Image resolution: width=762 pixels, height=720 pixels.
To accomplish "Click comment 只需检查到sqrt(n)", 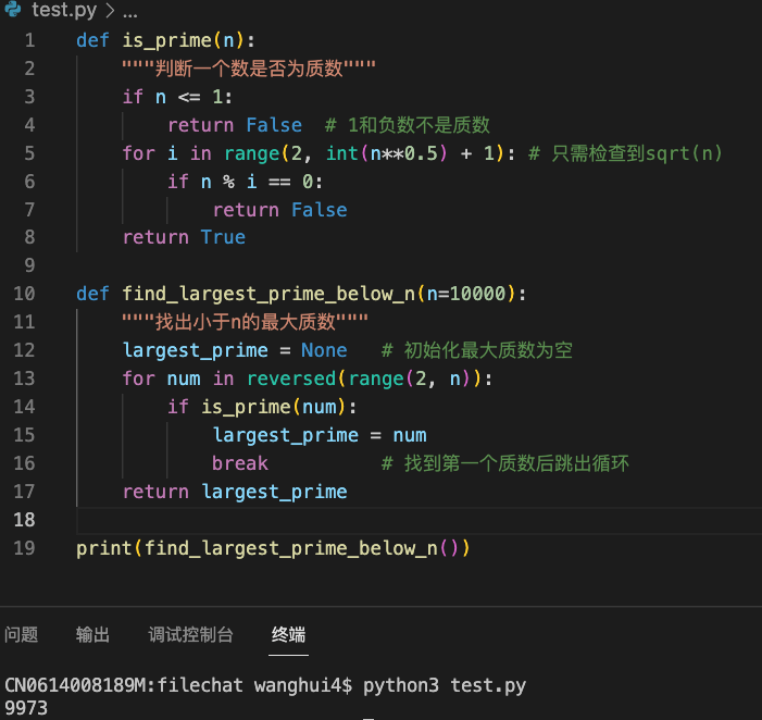I will click(625, 154).
